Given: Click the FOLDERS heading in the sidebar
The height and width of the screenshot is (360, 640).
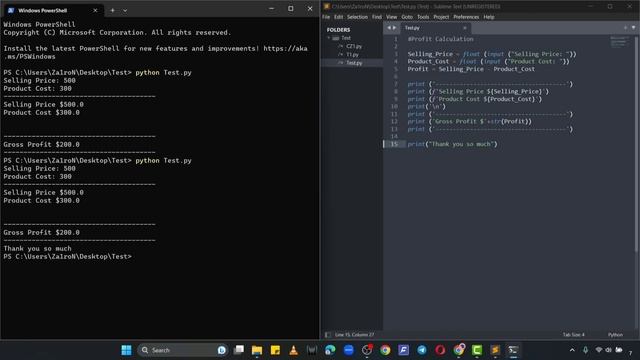Looking at the screenshot, I should (338, 30).
